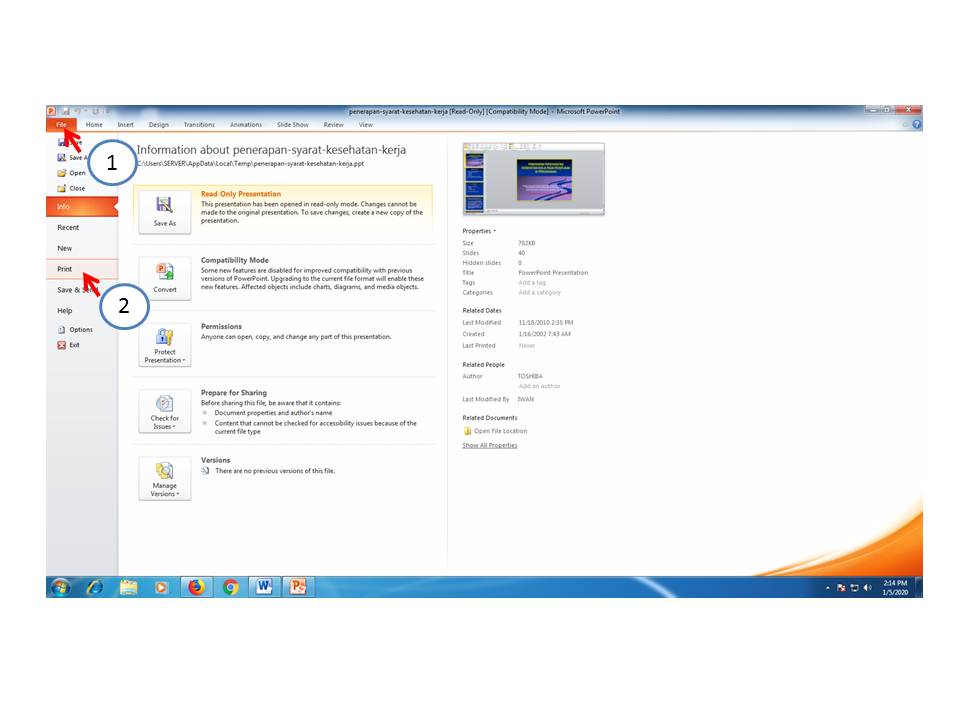This screenshot has height=720, width=960.
Task: Switch to the Transitions ribbon tab
Action: pos(199,125)
